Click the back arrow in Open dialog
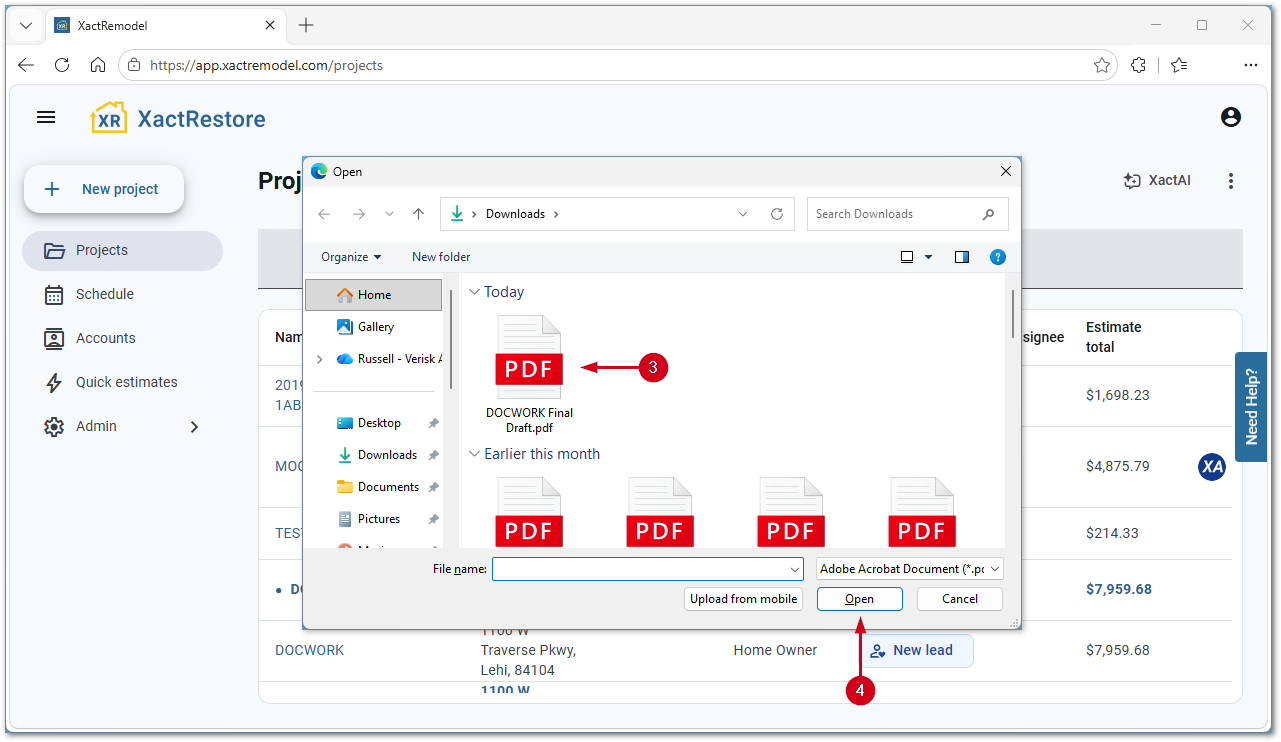The height and width of the screenshot is (742, 1281). pos(324,214)
